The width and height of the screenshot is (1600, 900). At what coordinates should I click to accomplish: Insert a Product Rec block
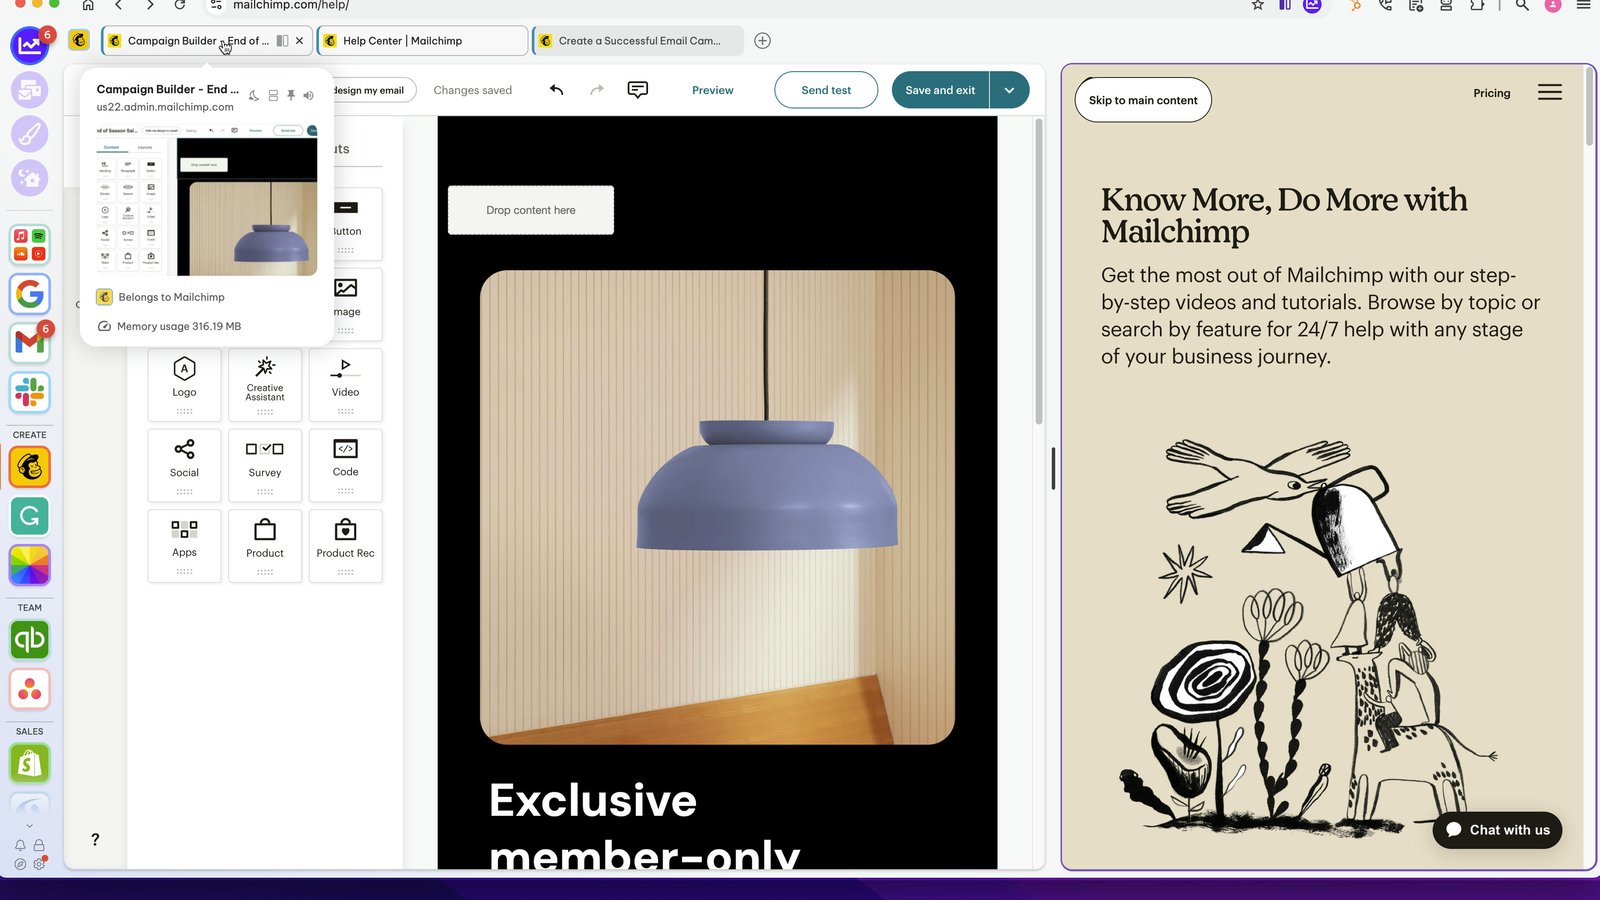346,545
